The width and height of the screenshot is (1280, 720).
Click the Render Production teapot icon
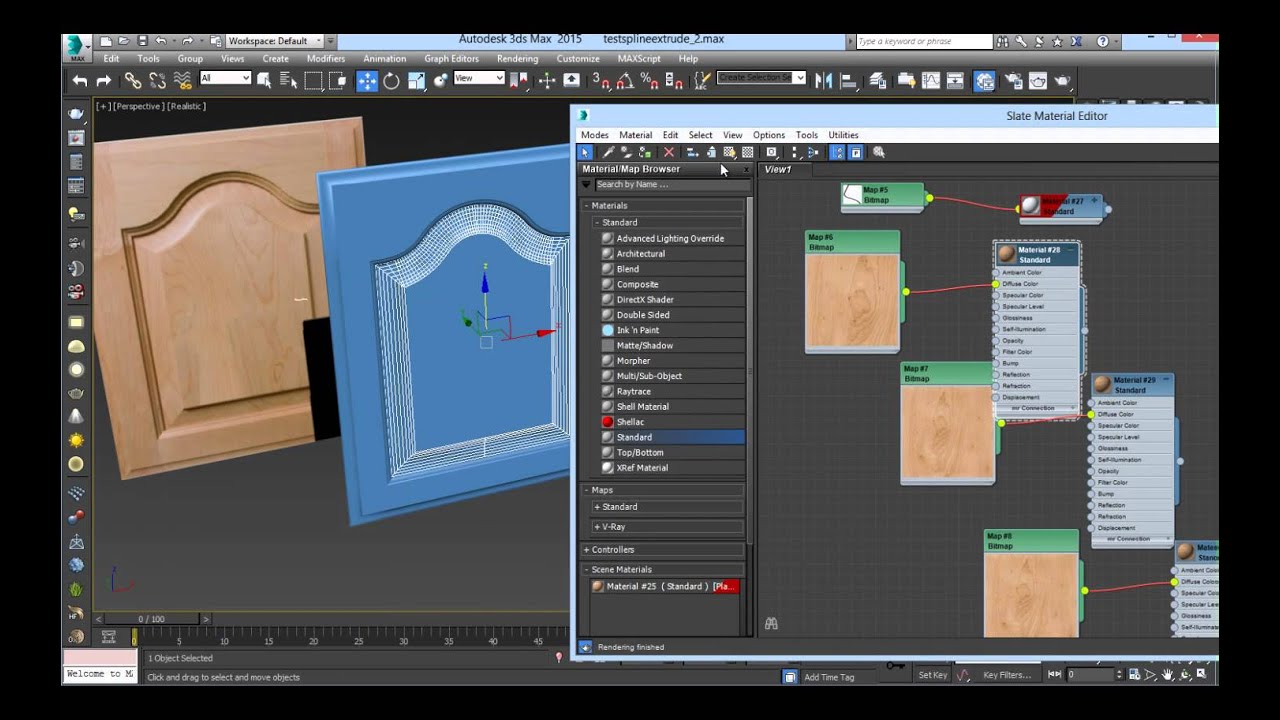click(1062, 81)
